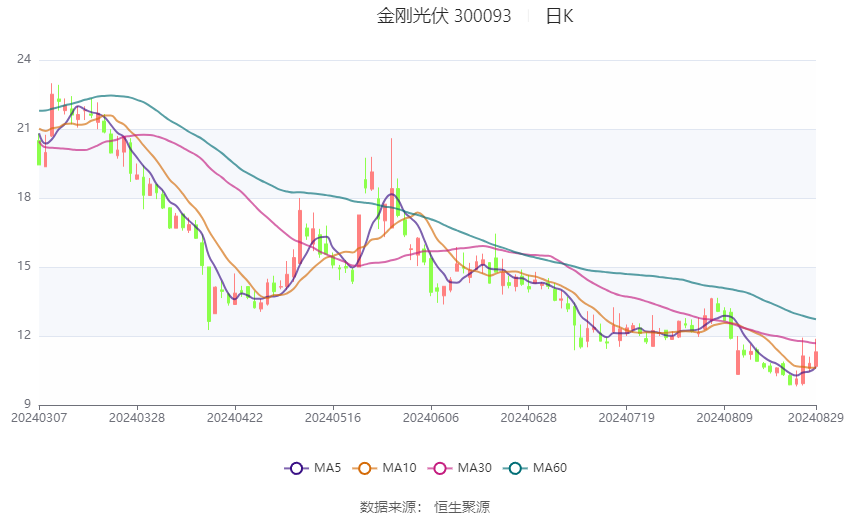Screen dimensions: 850x517
Task: Click the 20240606 date axis label
Action: tap(431, 418)
